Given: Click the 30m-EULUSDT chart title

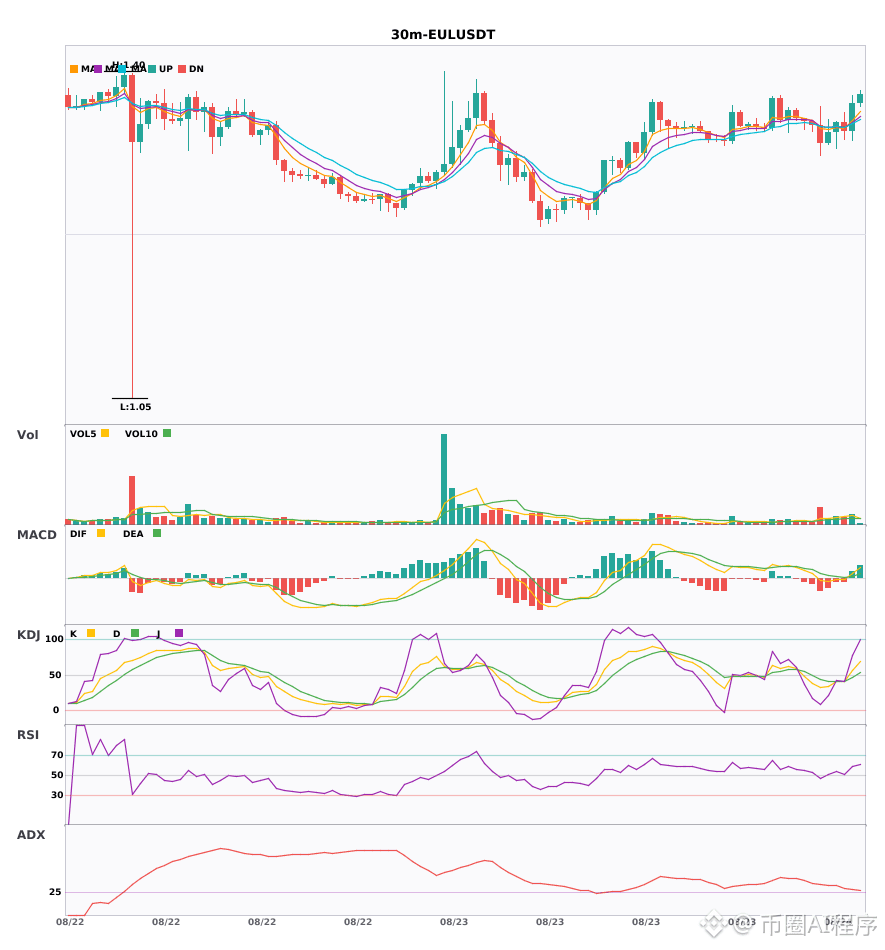Looking at the screenshot, I should coord(443,35).
